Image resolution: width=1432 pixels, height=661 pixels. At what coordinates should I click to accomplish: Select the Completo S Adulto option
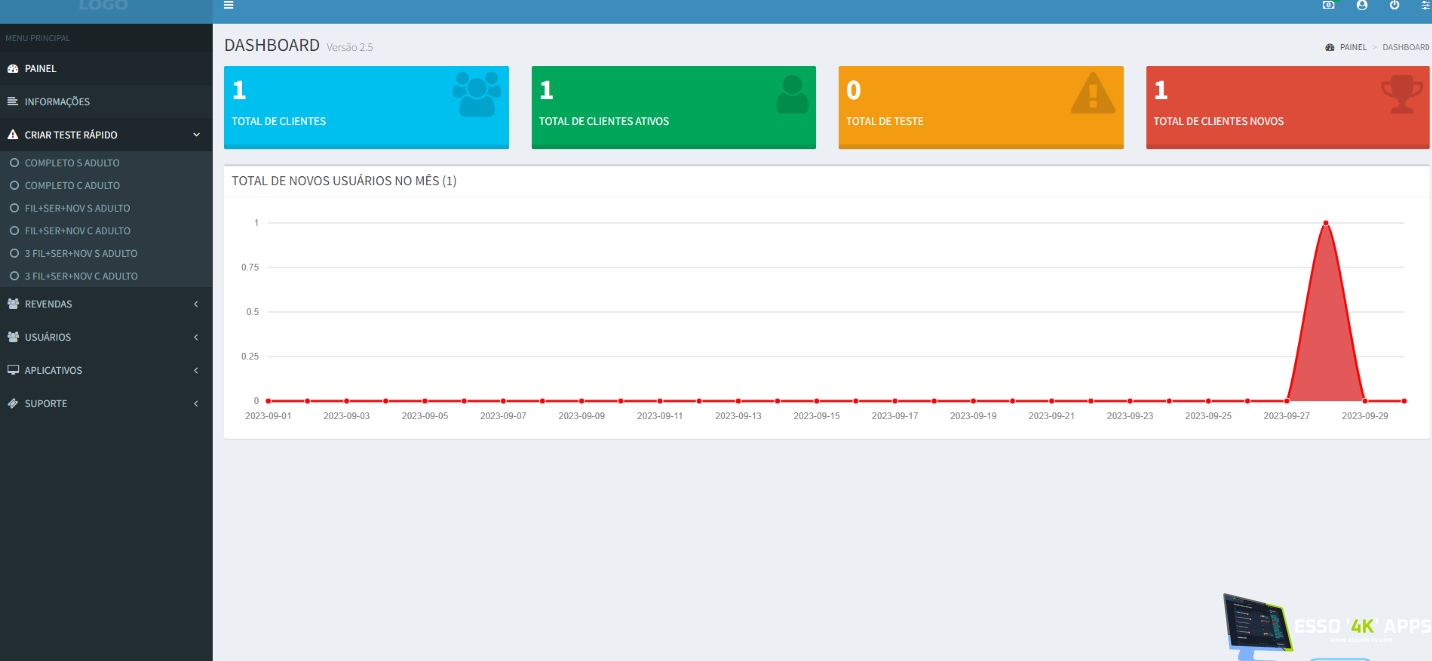coord(72,163)
